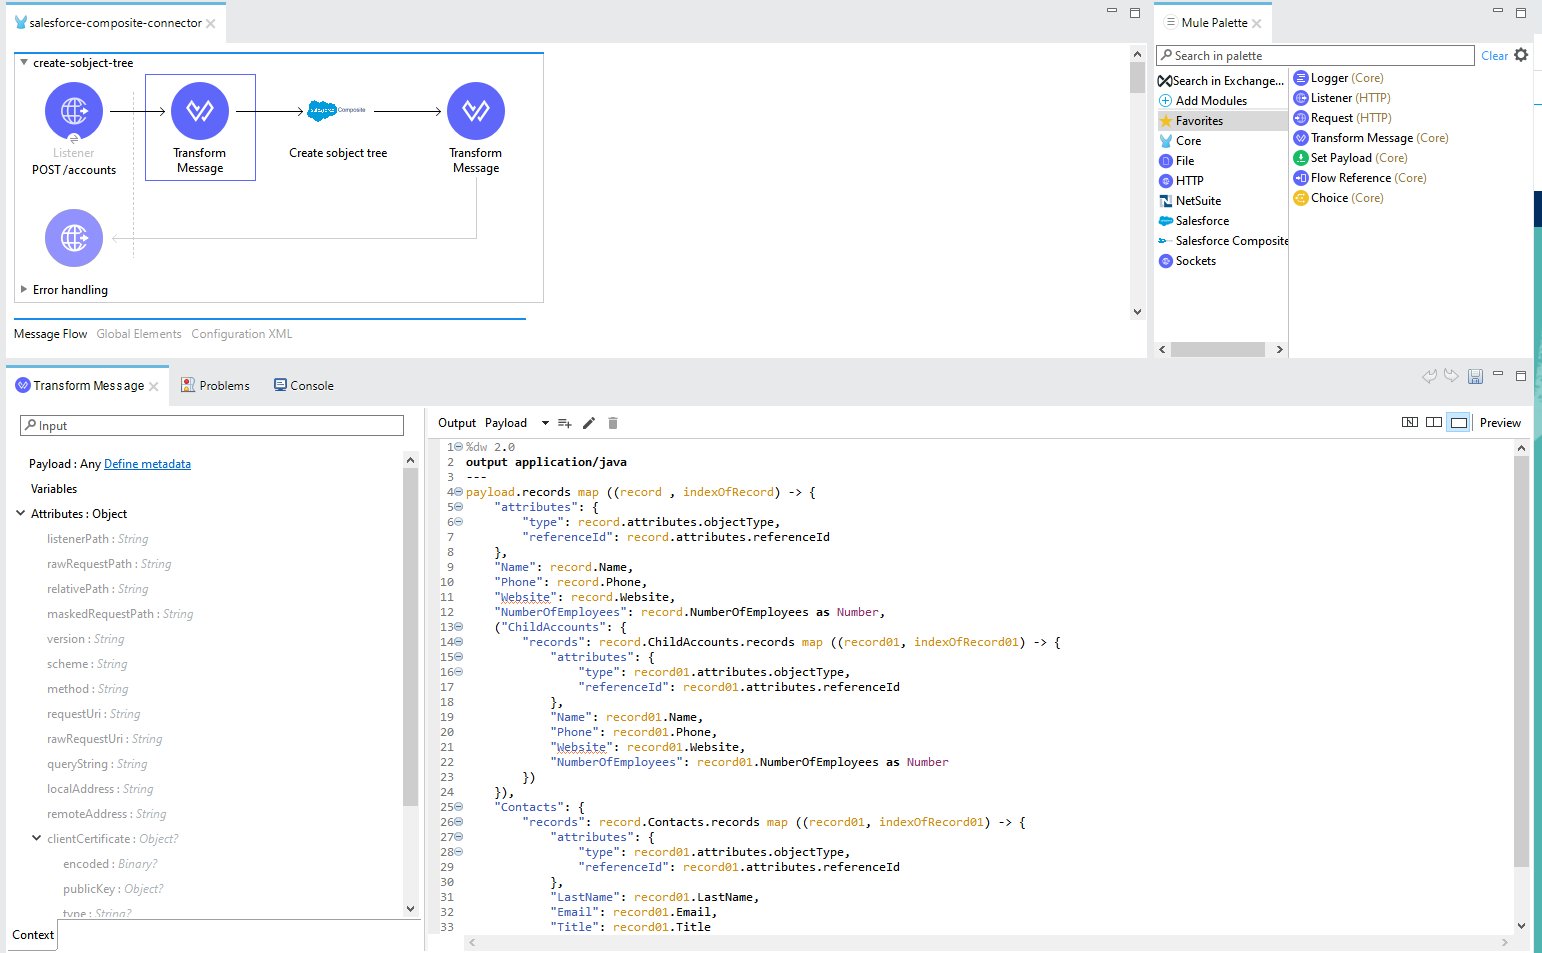Switch to Global Elements tab
The image size is (1542, 953).
click(x=139, y=334)
